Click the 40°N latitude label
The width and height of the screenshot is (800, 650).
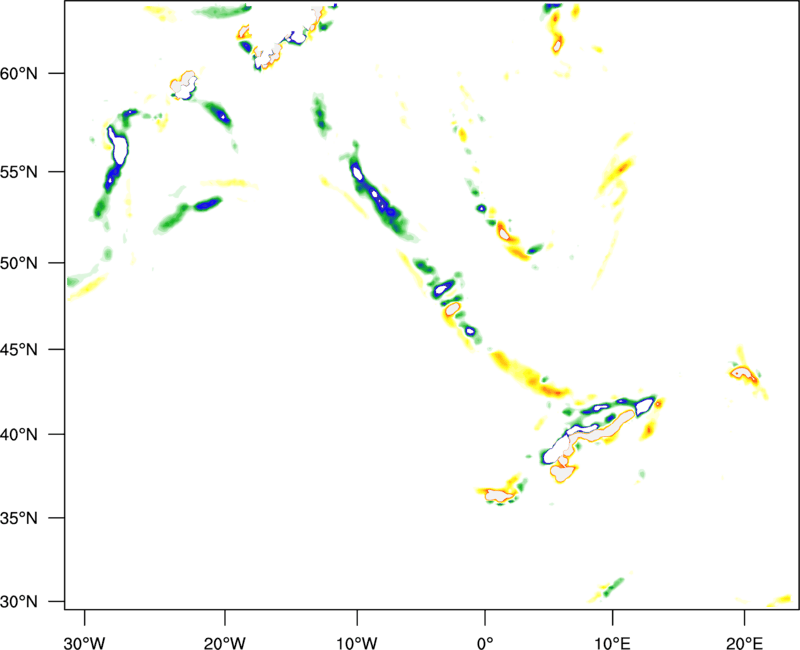pyautogui.click(x=19, y=435)
